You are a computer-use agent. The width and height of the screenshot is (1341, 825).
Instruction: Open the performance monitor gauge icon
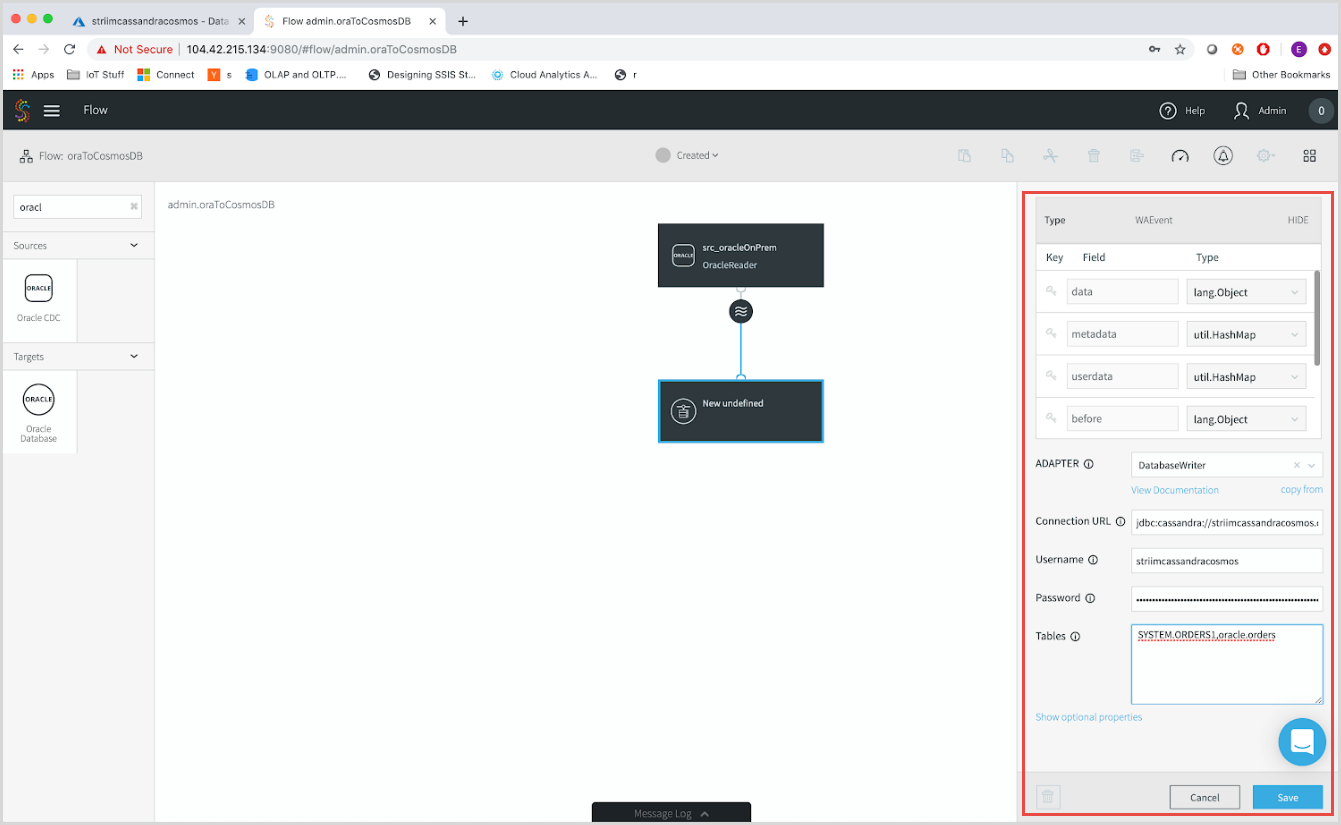click(x=1180, y=155)
